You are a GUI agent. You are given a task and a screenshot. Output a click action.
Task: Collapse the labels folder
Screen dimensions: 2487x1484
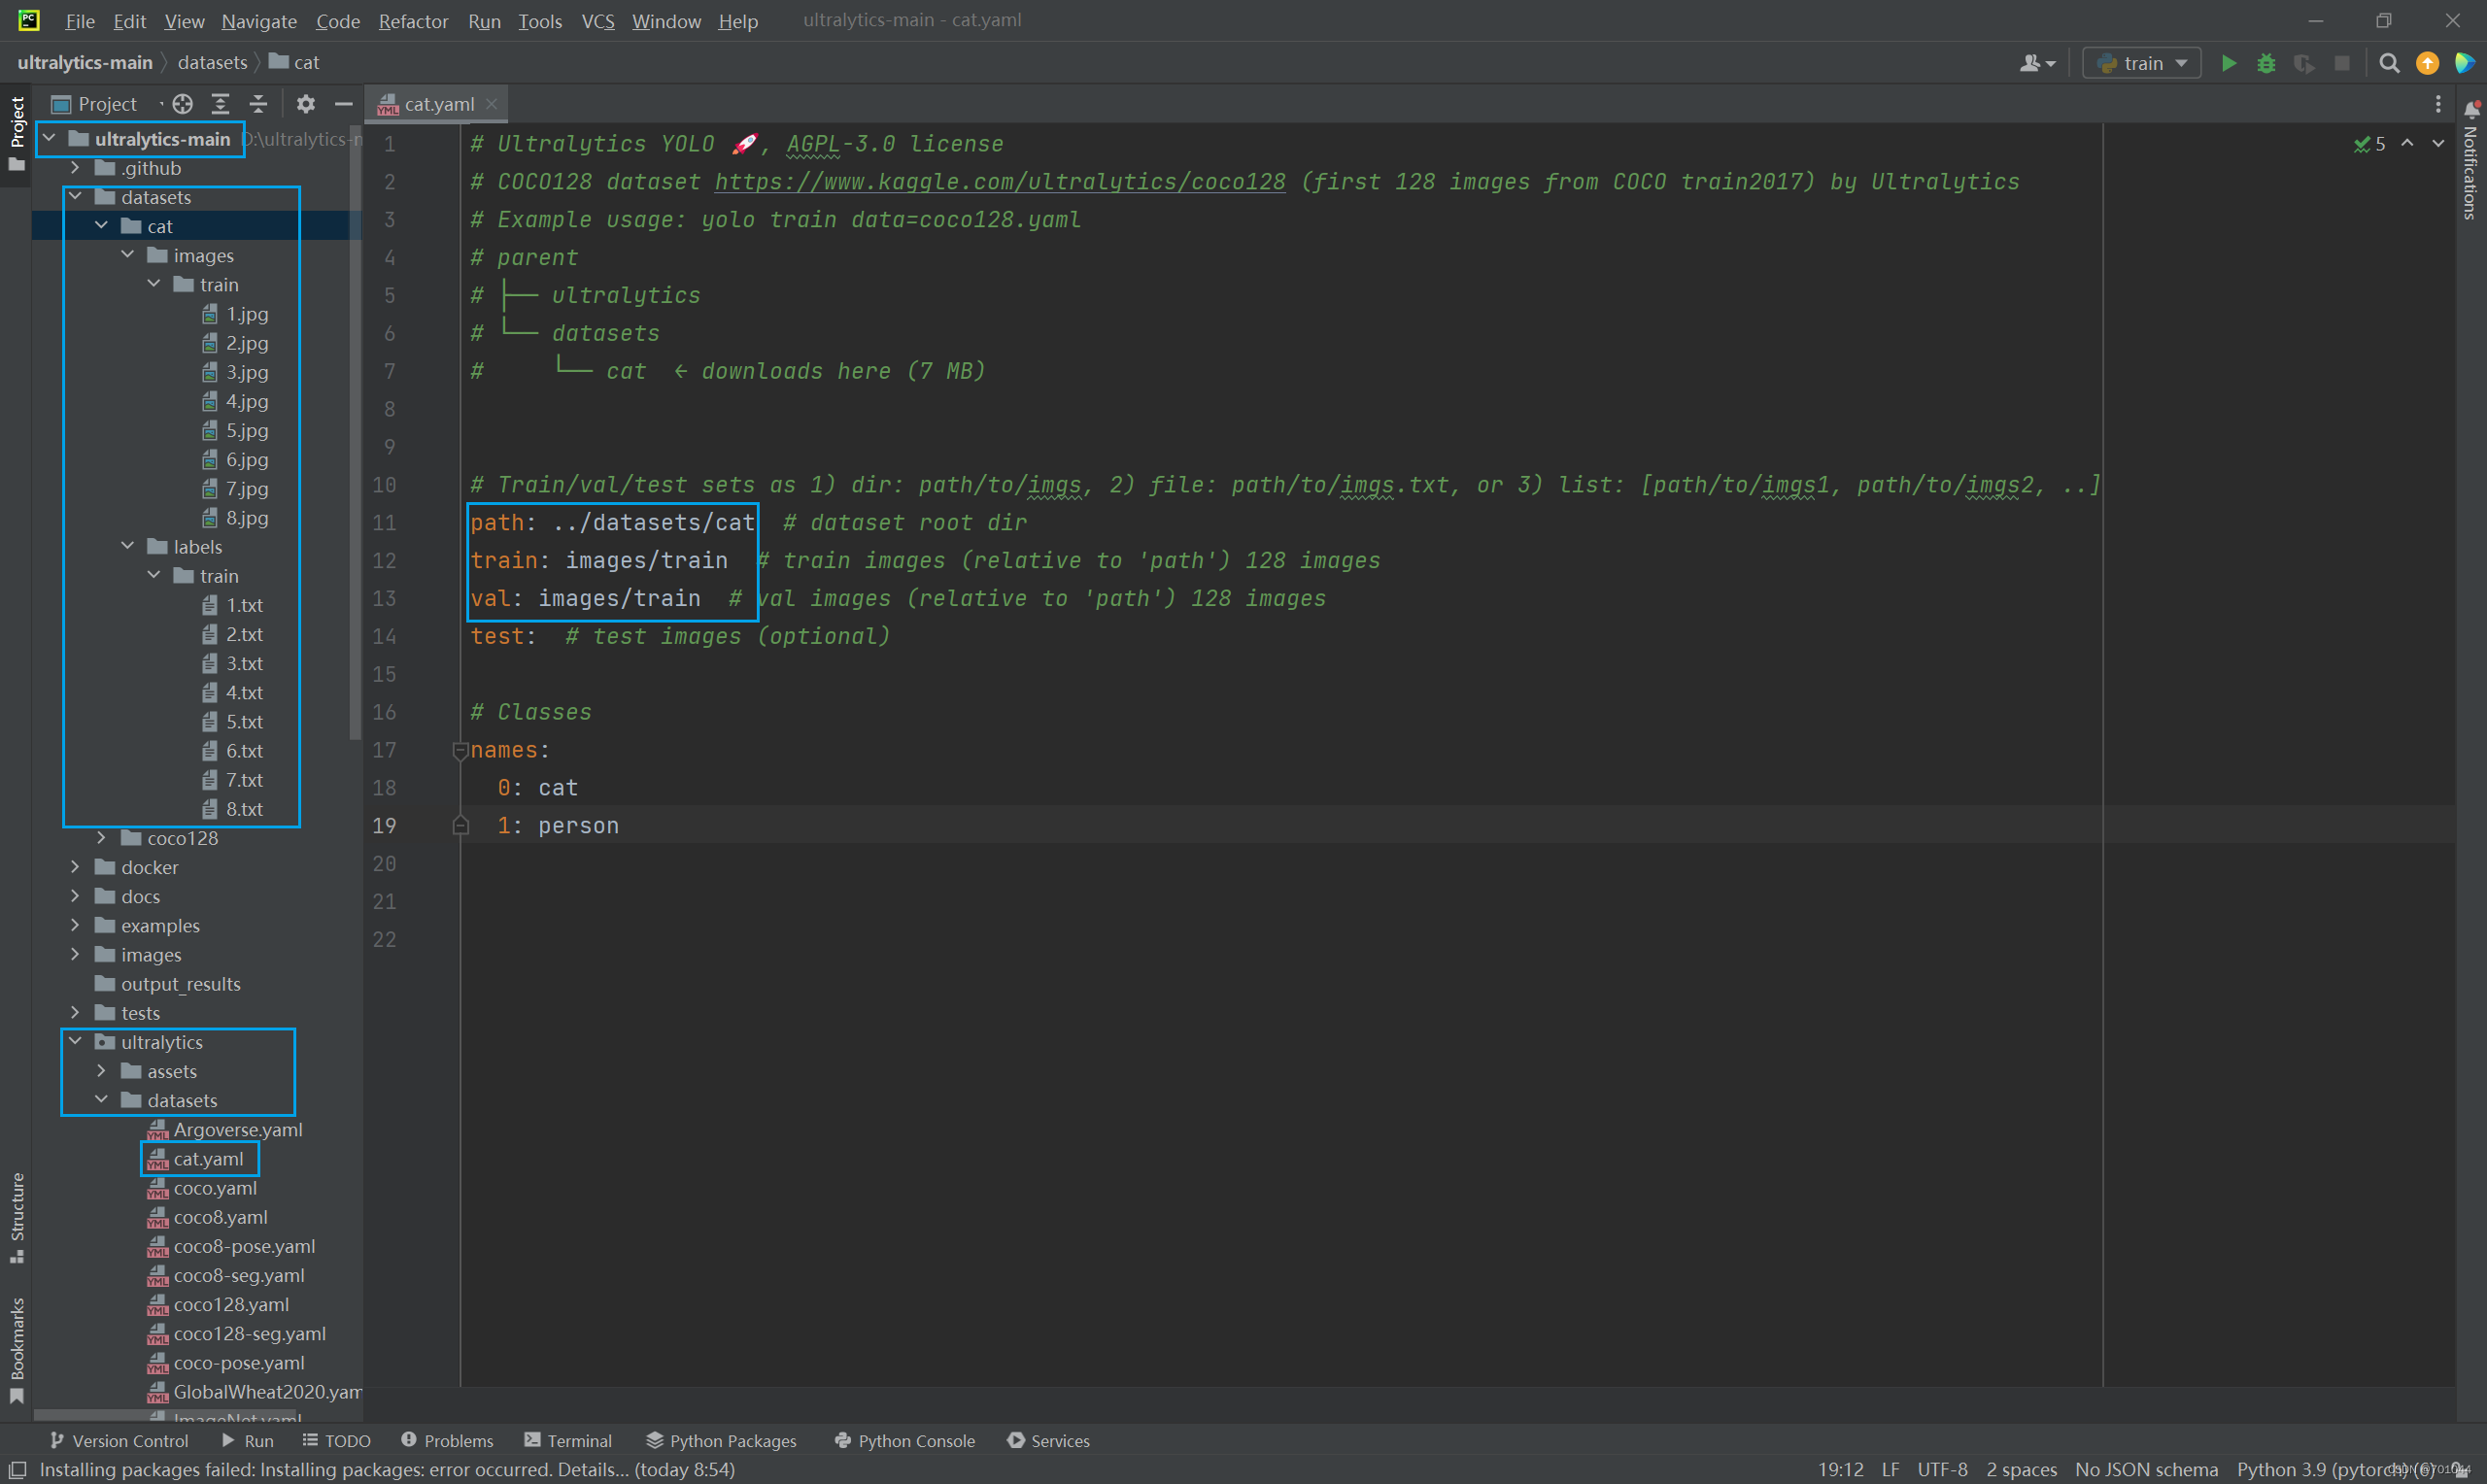click(127, 546)
